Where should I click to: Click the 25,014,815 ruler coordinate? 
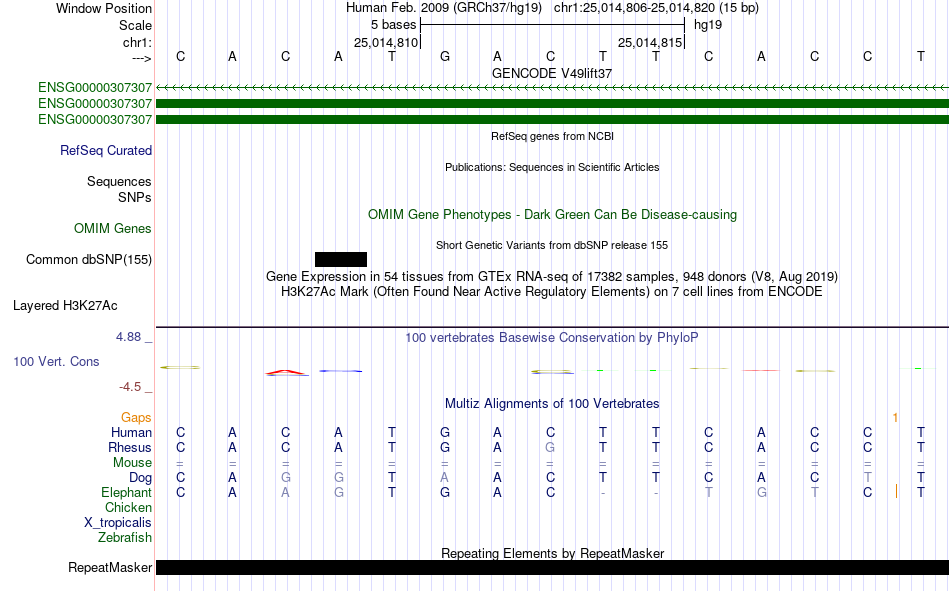(650, 42)
